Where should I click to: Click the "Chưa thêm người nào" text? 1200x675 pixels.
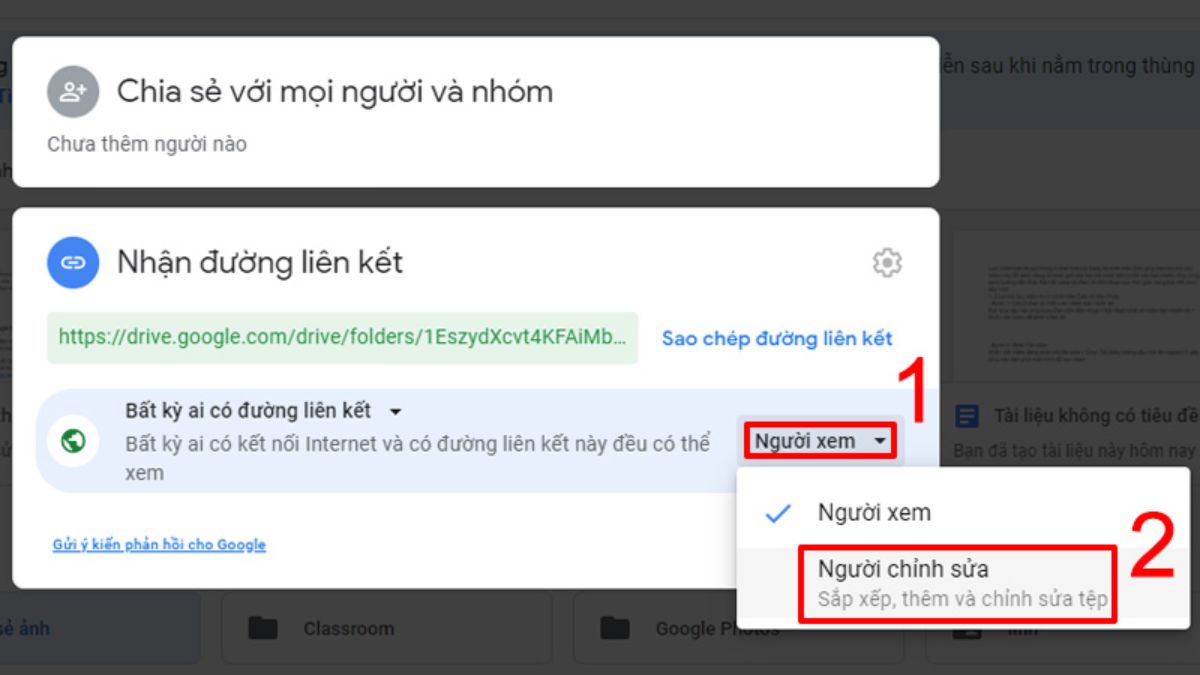pyautogui.click(x=147, y=144)
